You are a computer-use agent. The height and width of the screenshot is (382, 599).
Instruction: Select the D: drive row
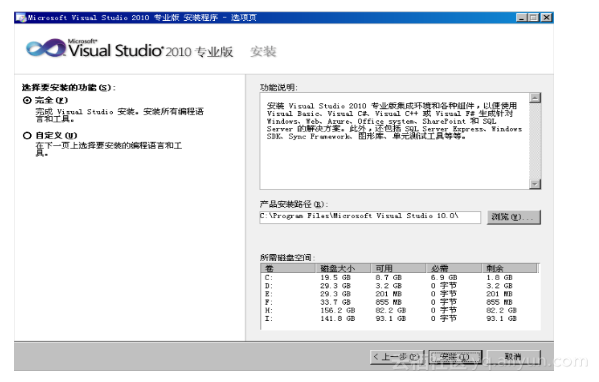pyautogui.click(x=399, y=286)
